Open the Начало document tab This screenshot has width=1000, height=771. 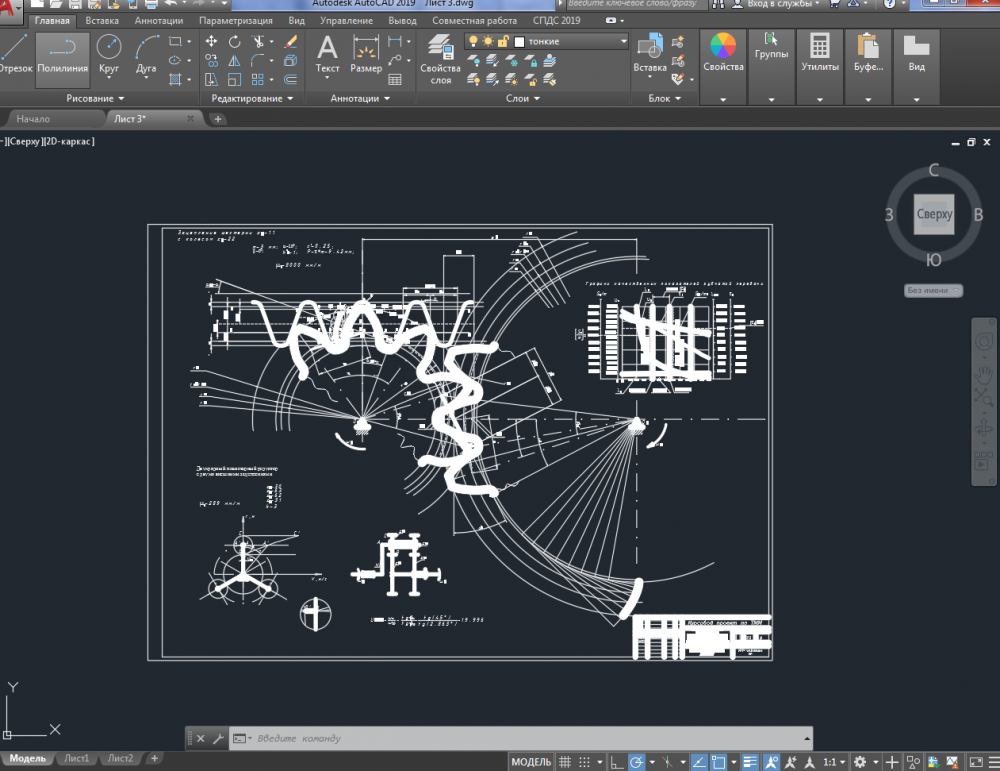pyautogui.click(x=33, y=119)
